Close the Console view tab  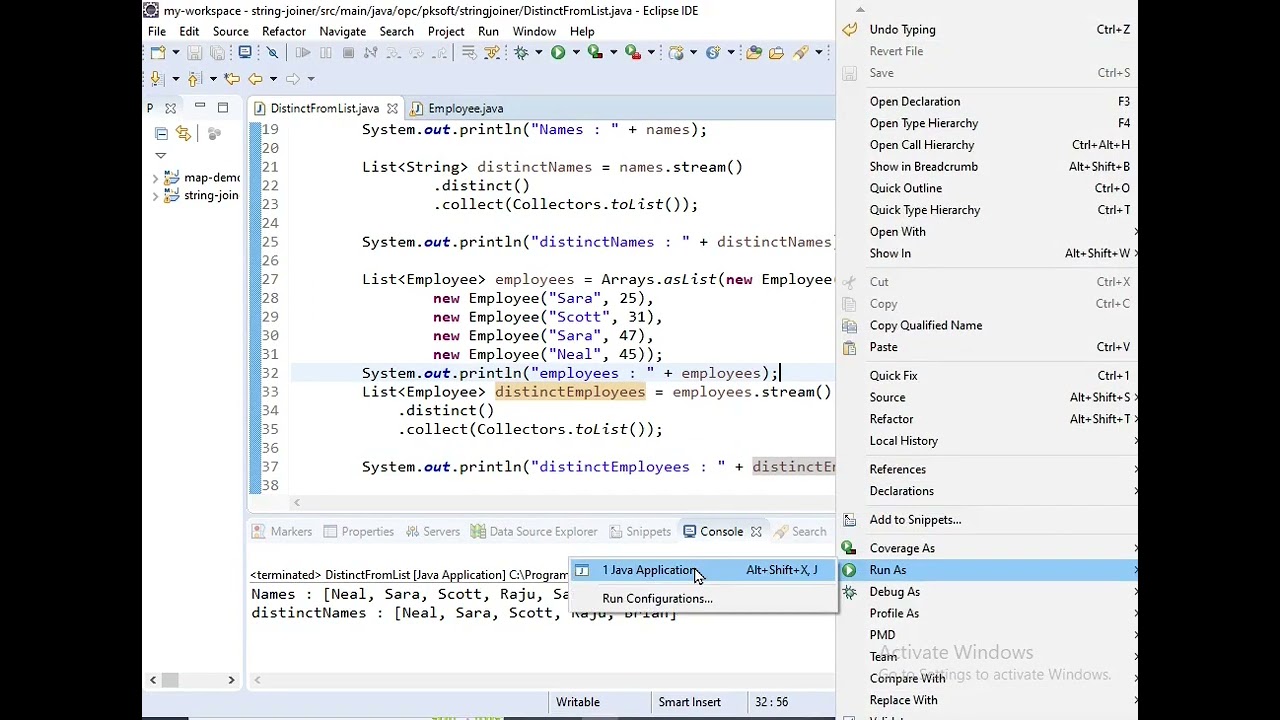[x=756, y=532]
